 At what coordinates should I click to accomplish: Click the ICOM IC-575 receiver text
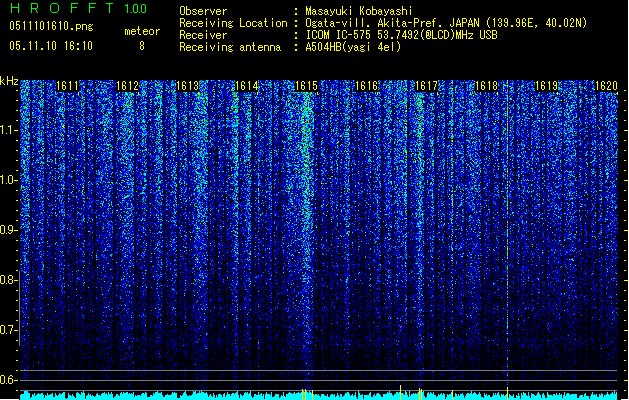(401, 35)
